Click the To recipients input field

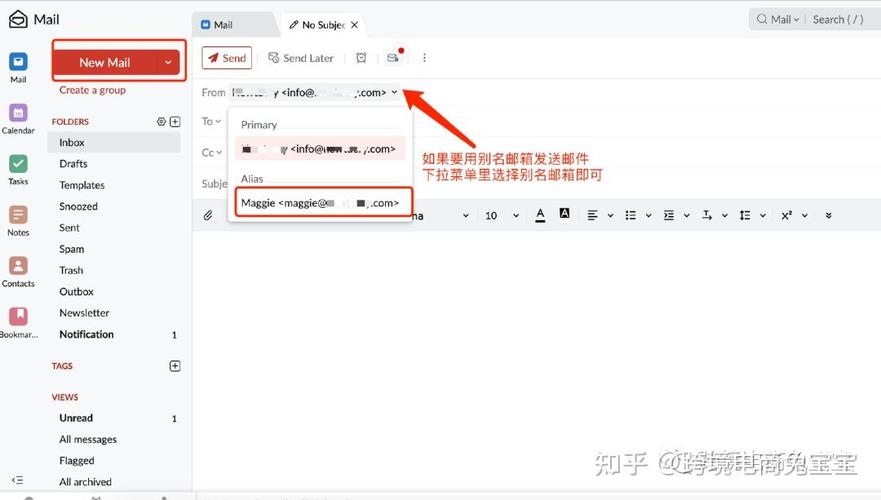click(551, 121)
